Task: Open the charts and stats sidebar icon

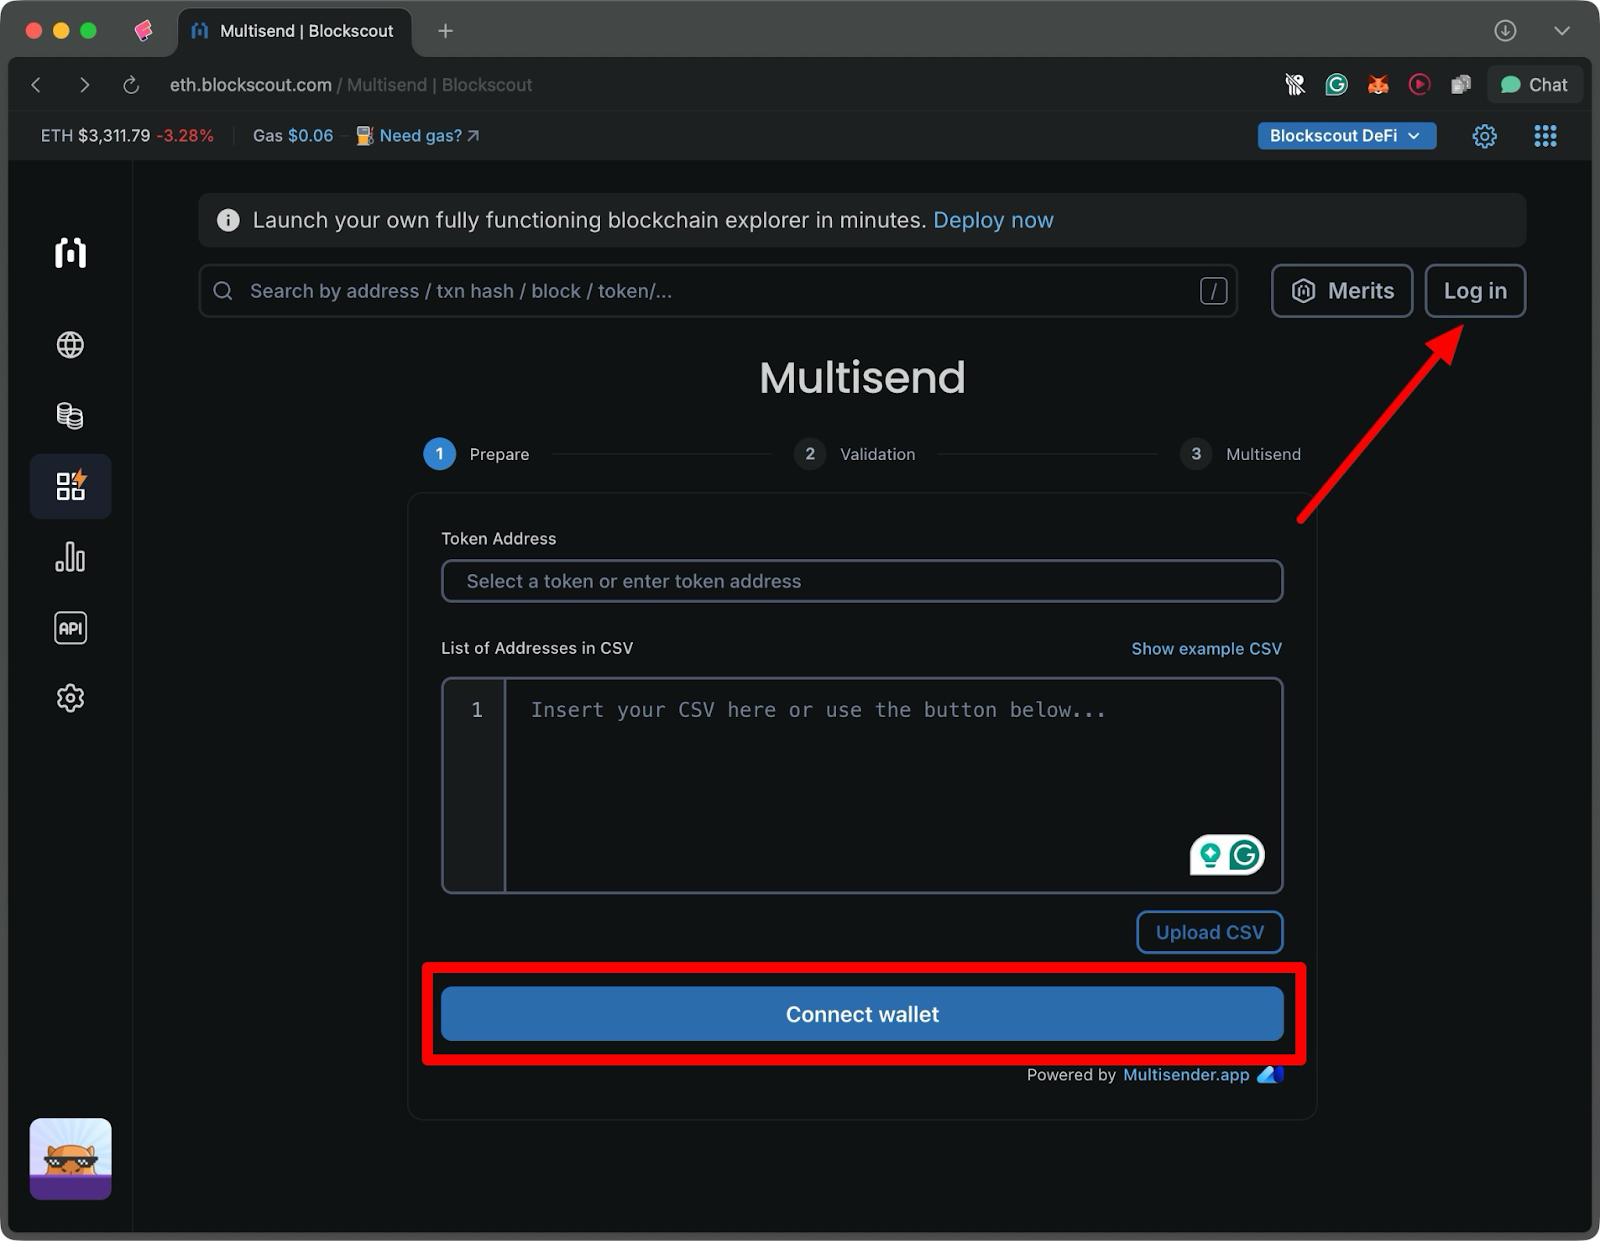Action: coord(70,558)
